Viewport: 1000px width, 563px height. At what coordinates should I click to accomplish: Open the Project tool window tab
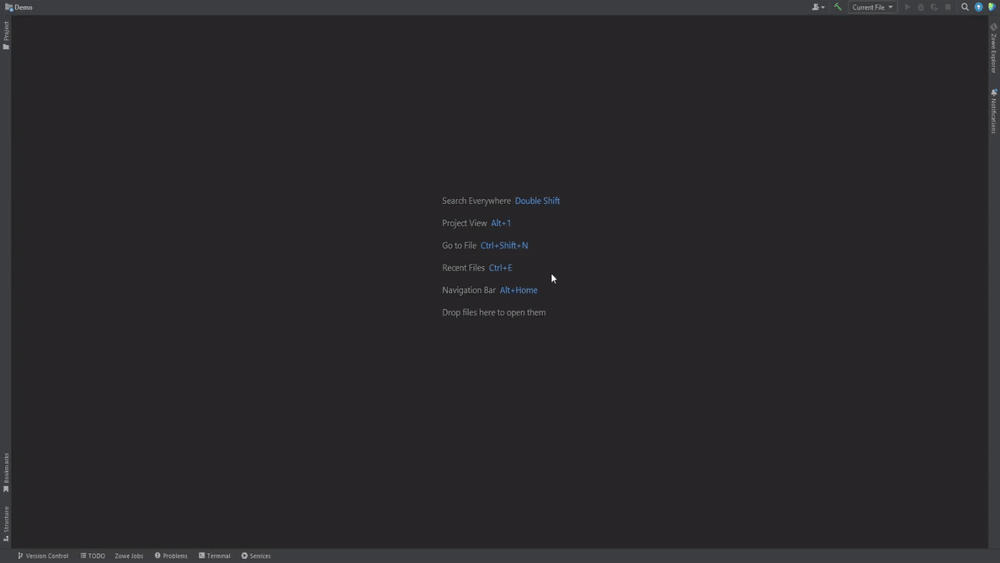click(6, 35)
